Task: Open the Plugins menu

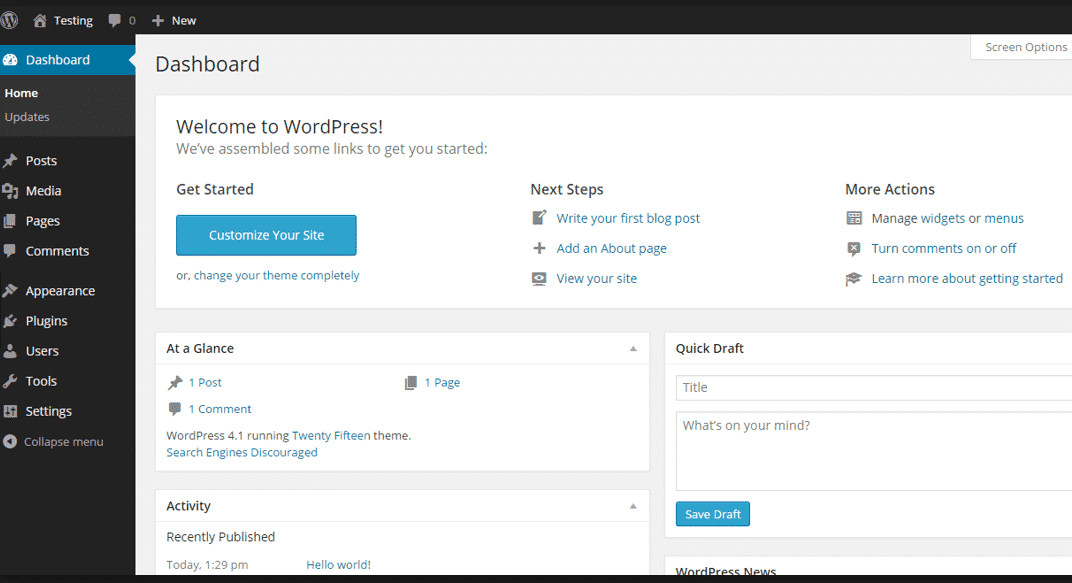Action: click(x=46, y=321)
